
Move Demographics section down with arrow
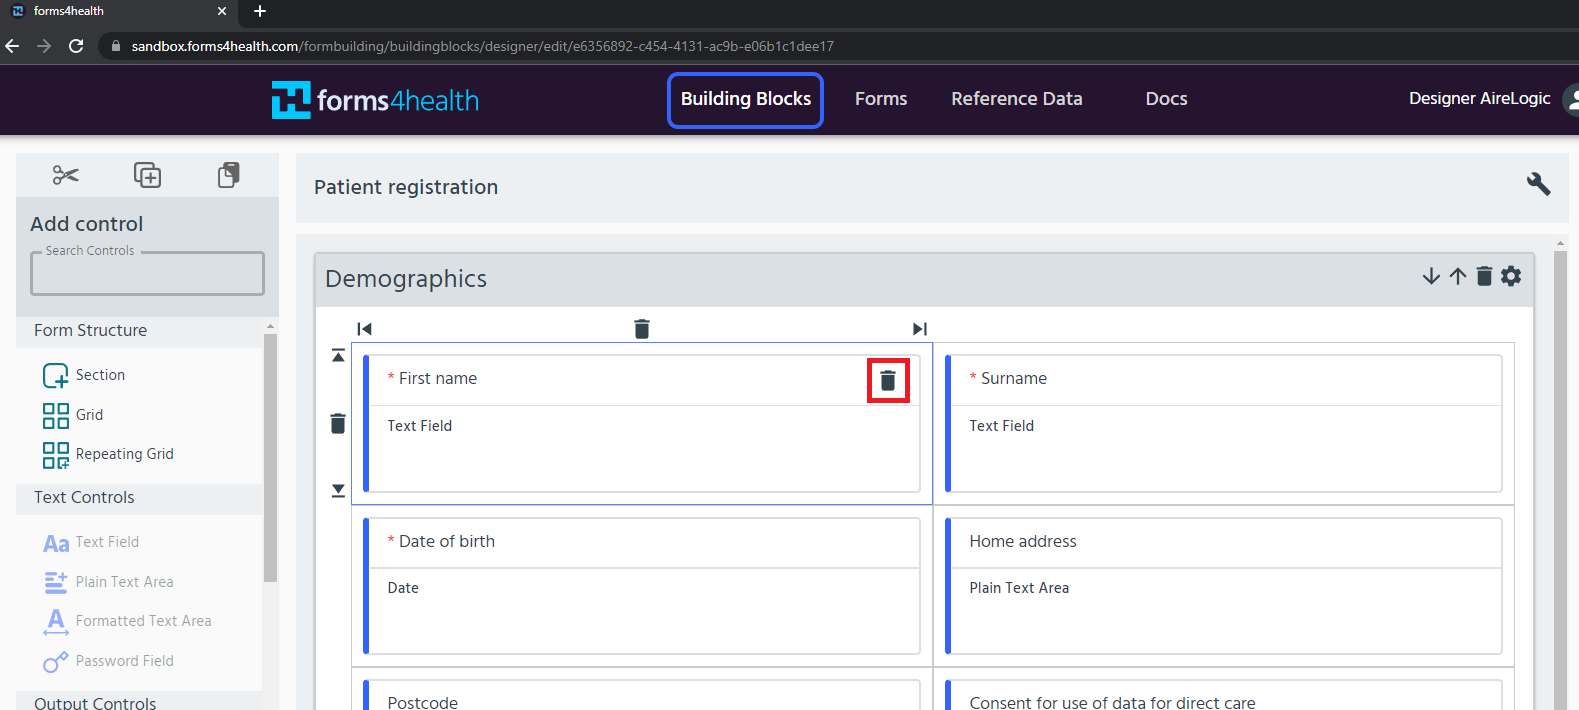point(1431,276)
